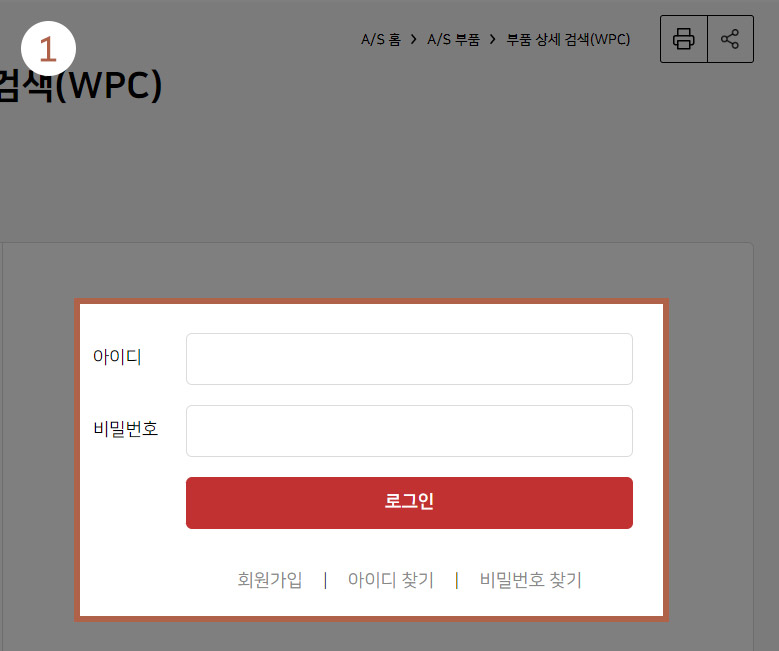Viewport: 779px width, 651px height.
Task: Click the numbered step 1 badge
Action: 48,49
